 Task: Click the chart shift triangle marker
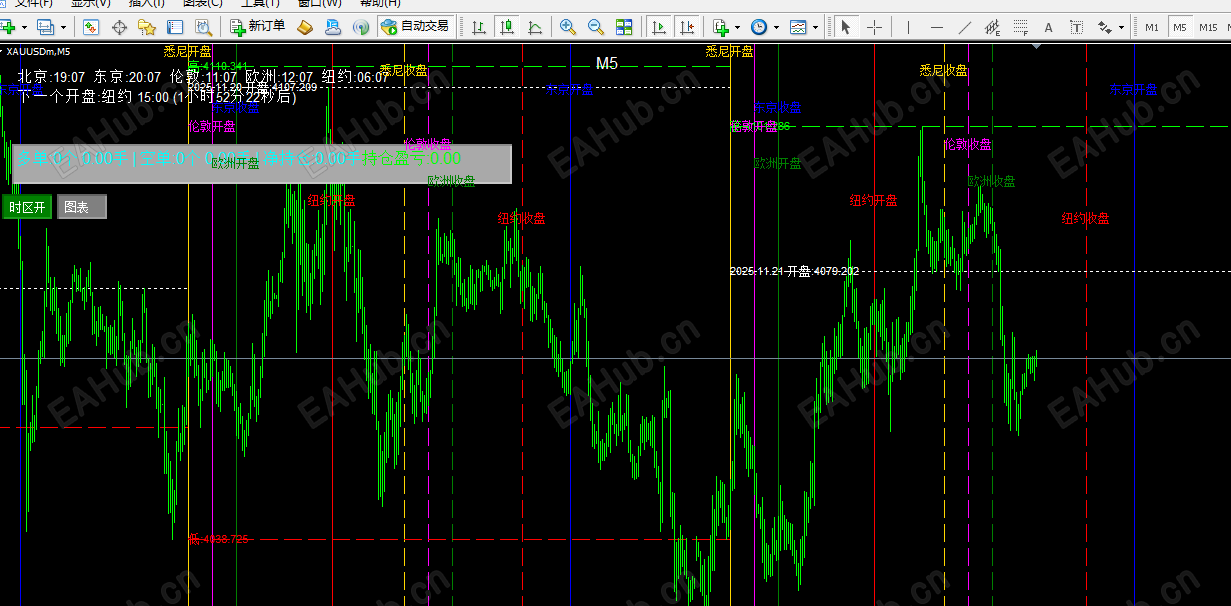click(x=1038, y=45)
